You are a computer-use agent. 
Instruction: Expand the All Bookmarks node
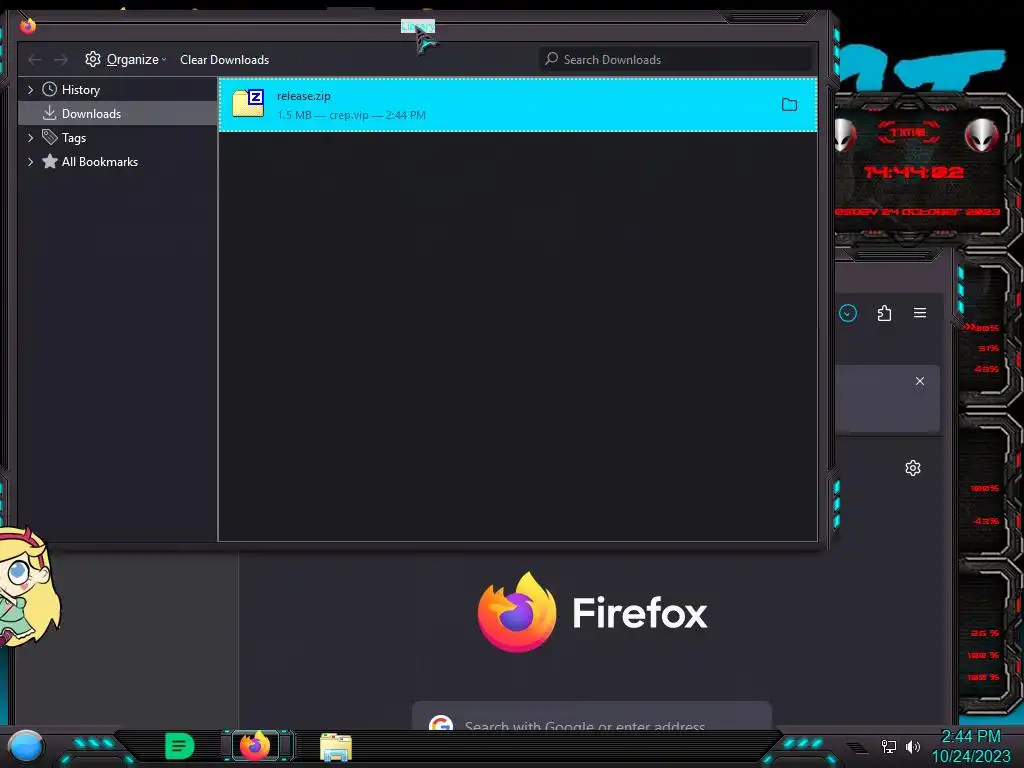coord(30,162)
